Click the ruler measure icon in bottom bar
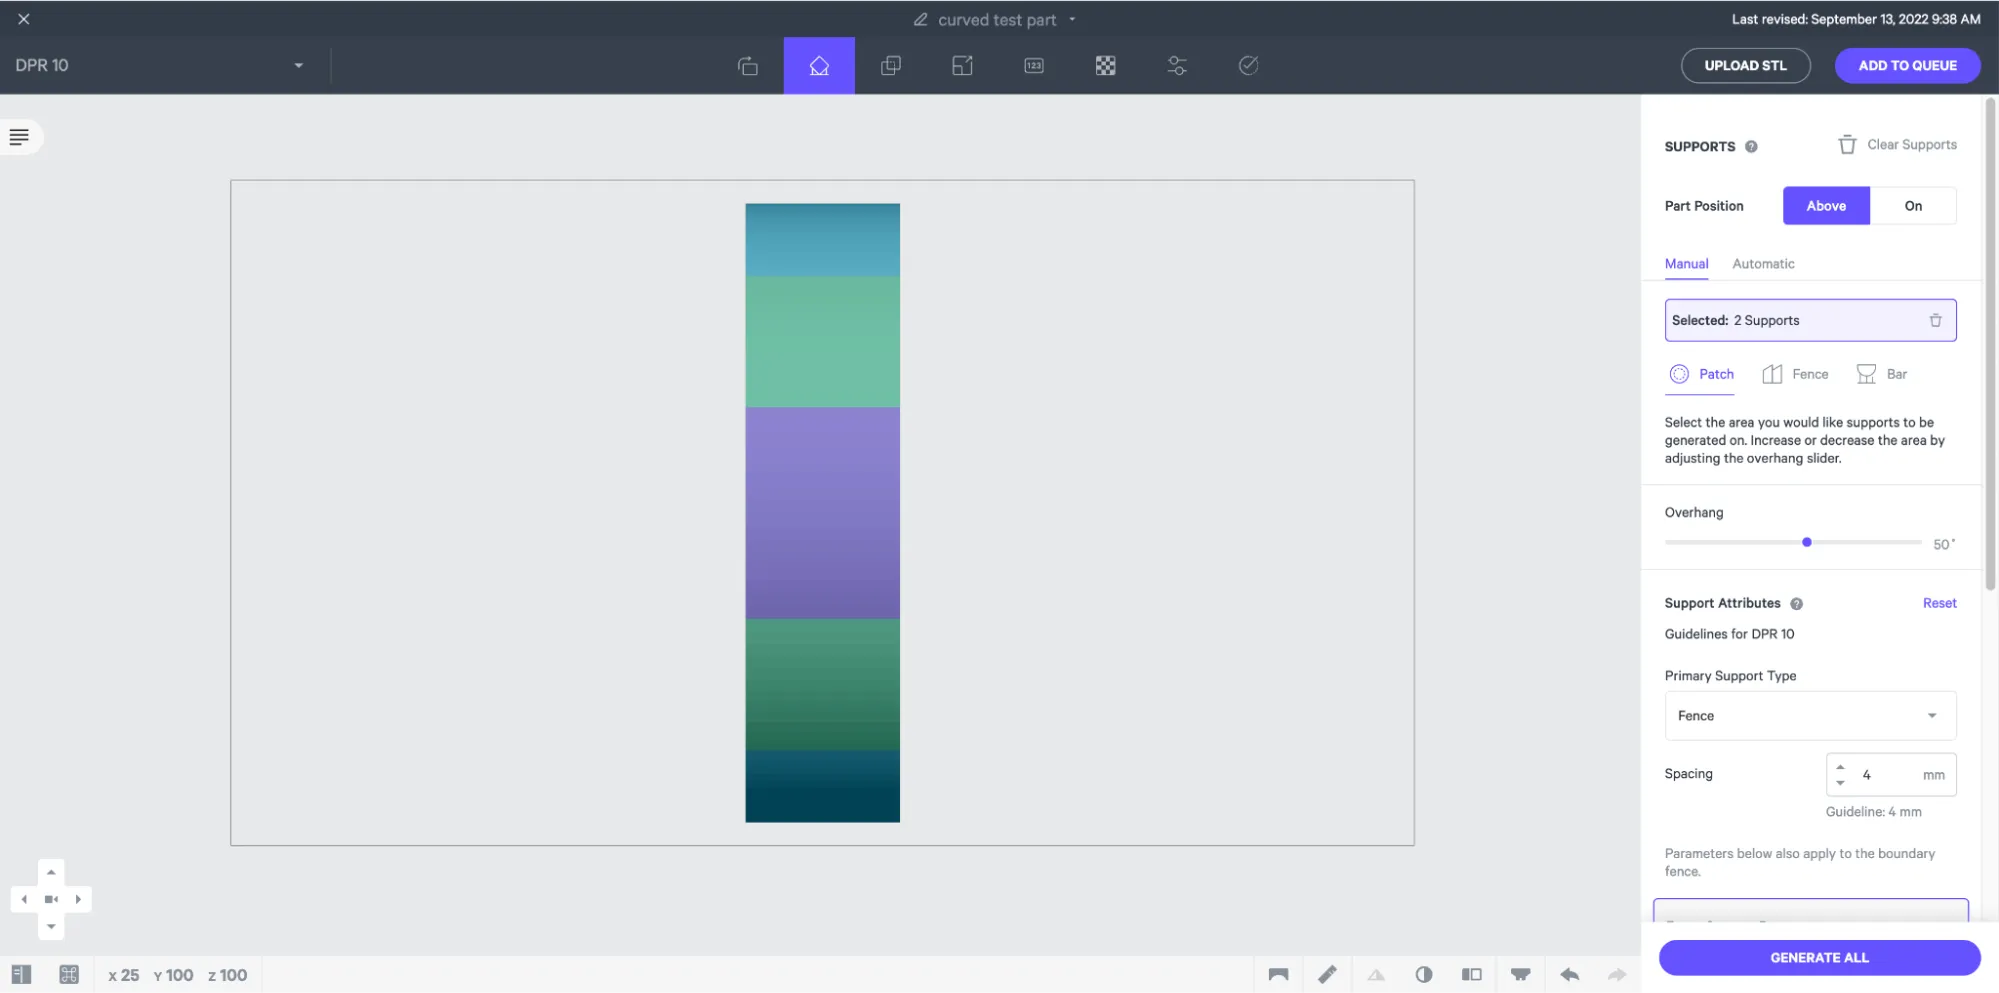Image resolution: width=1999 pixels, height=993 pixels. [x=1327, y=974]
